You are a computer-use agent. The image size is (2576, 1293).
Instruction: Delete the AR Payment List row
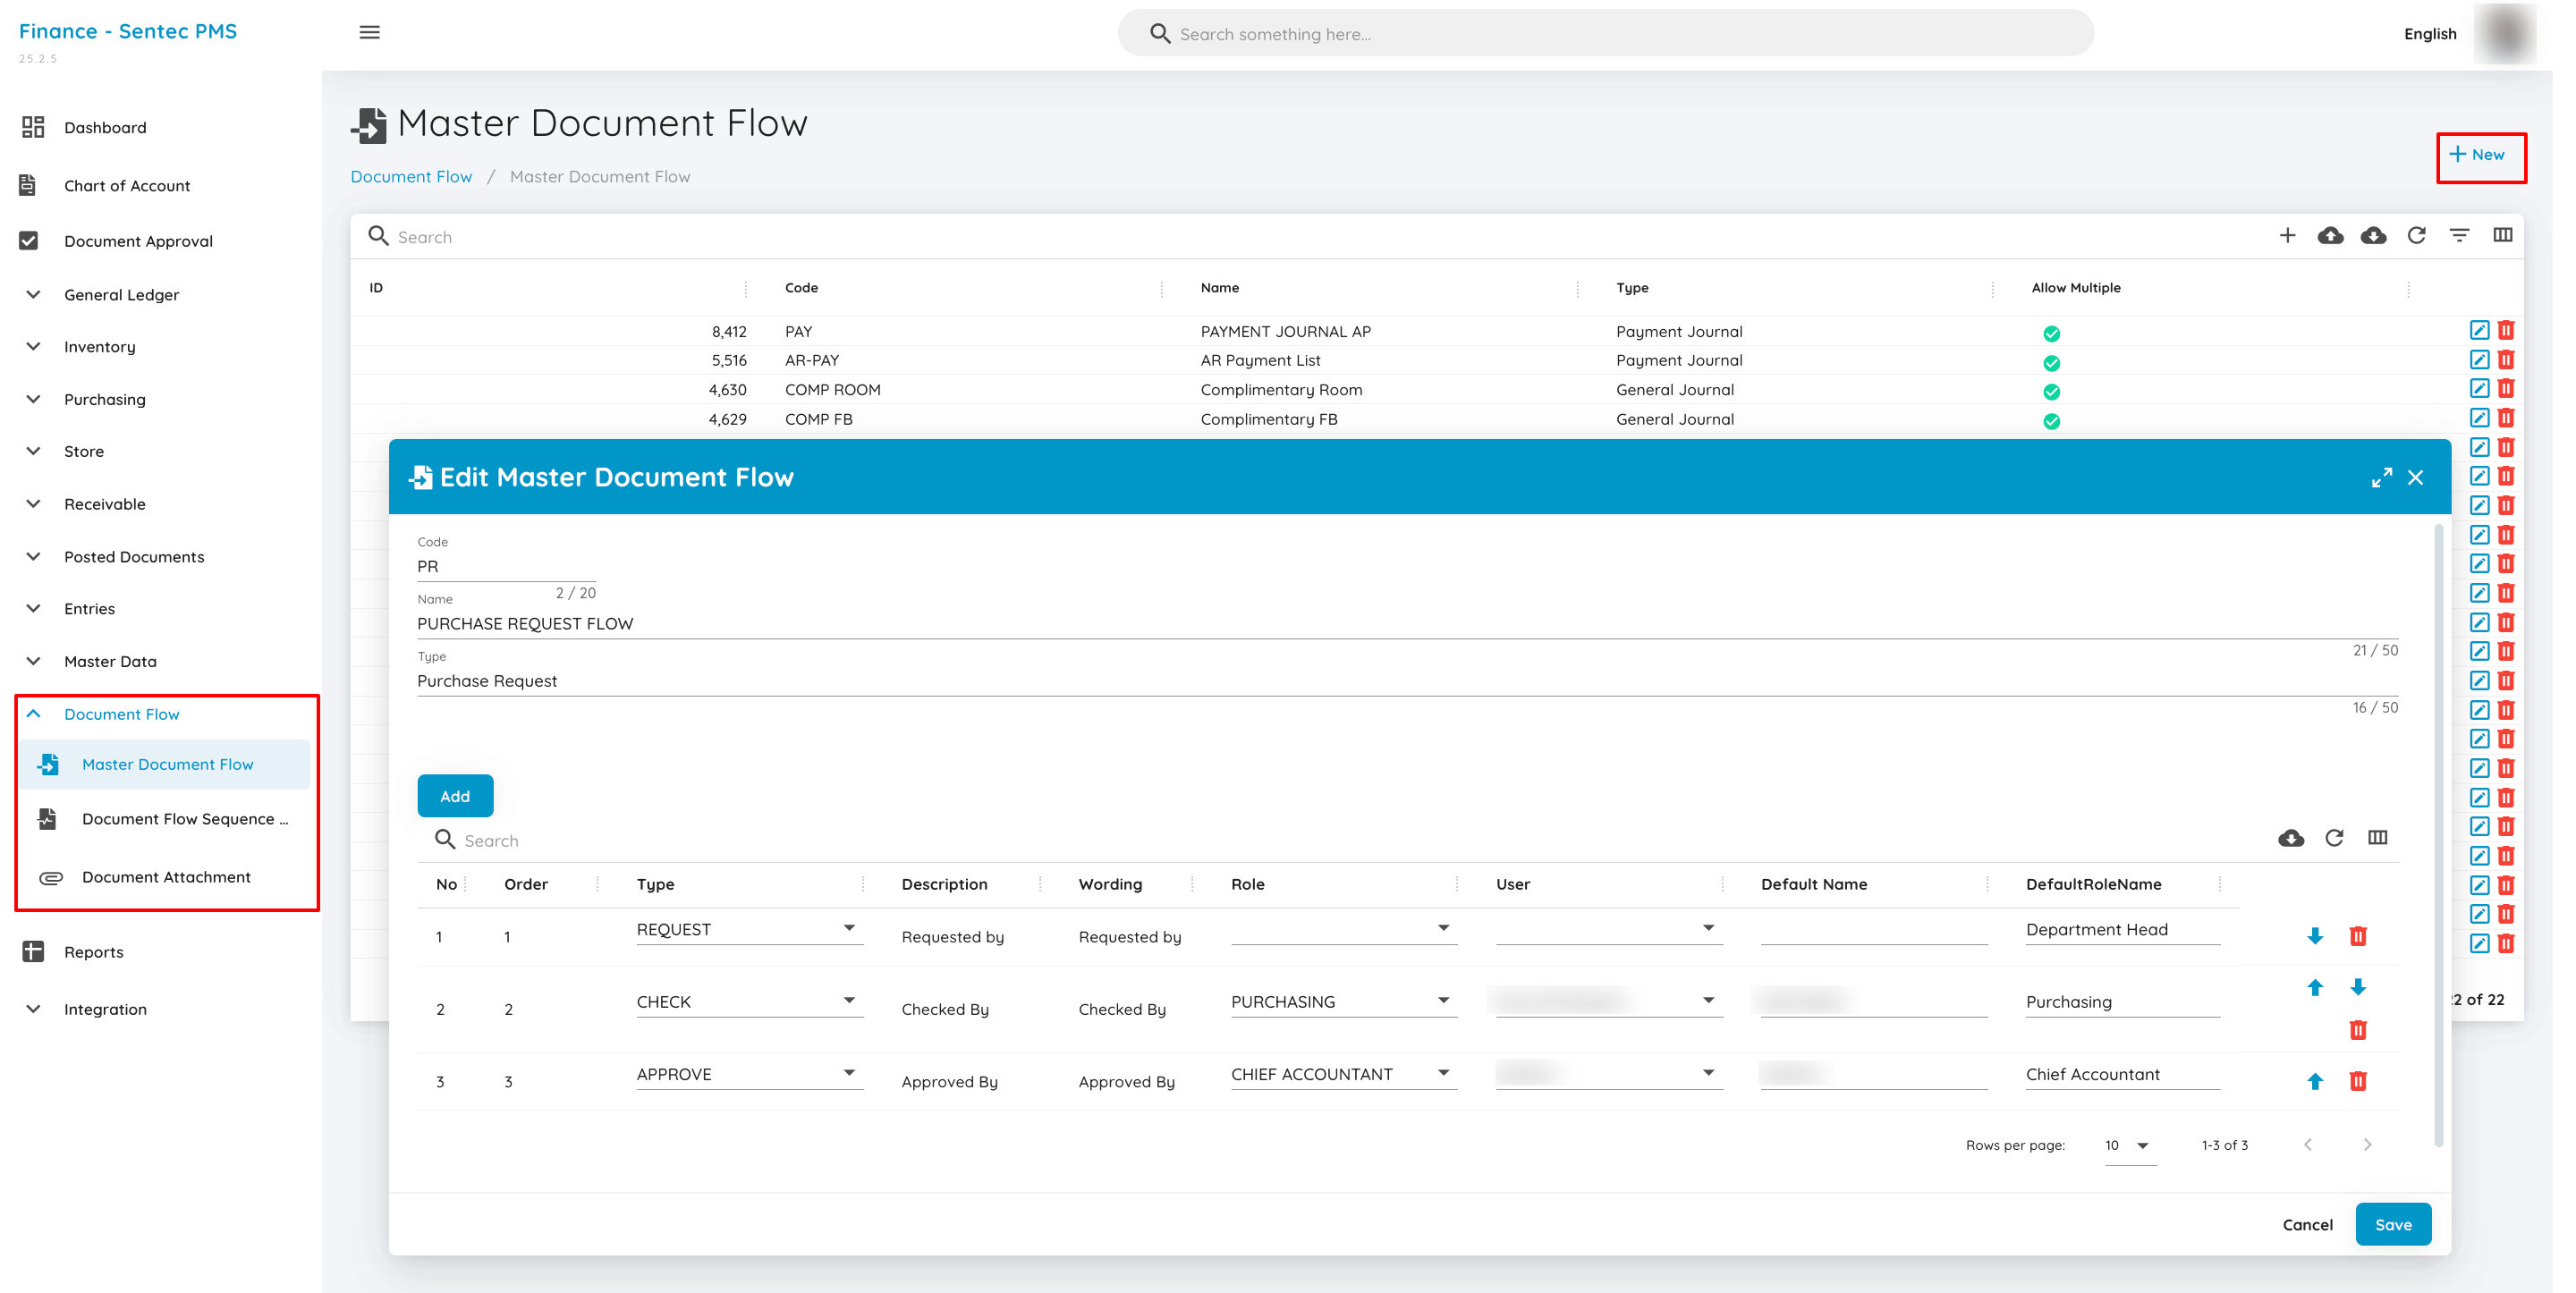(x=2506, y=360)
